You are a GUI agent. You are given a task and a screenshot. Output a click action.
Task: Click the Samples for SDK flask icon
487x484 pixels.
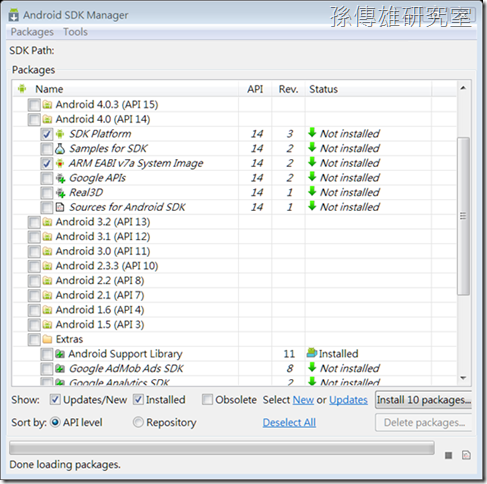point(60,149)
